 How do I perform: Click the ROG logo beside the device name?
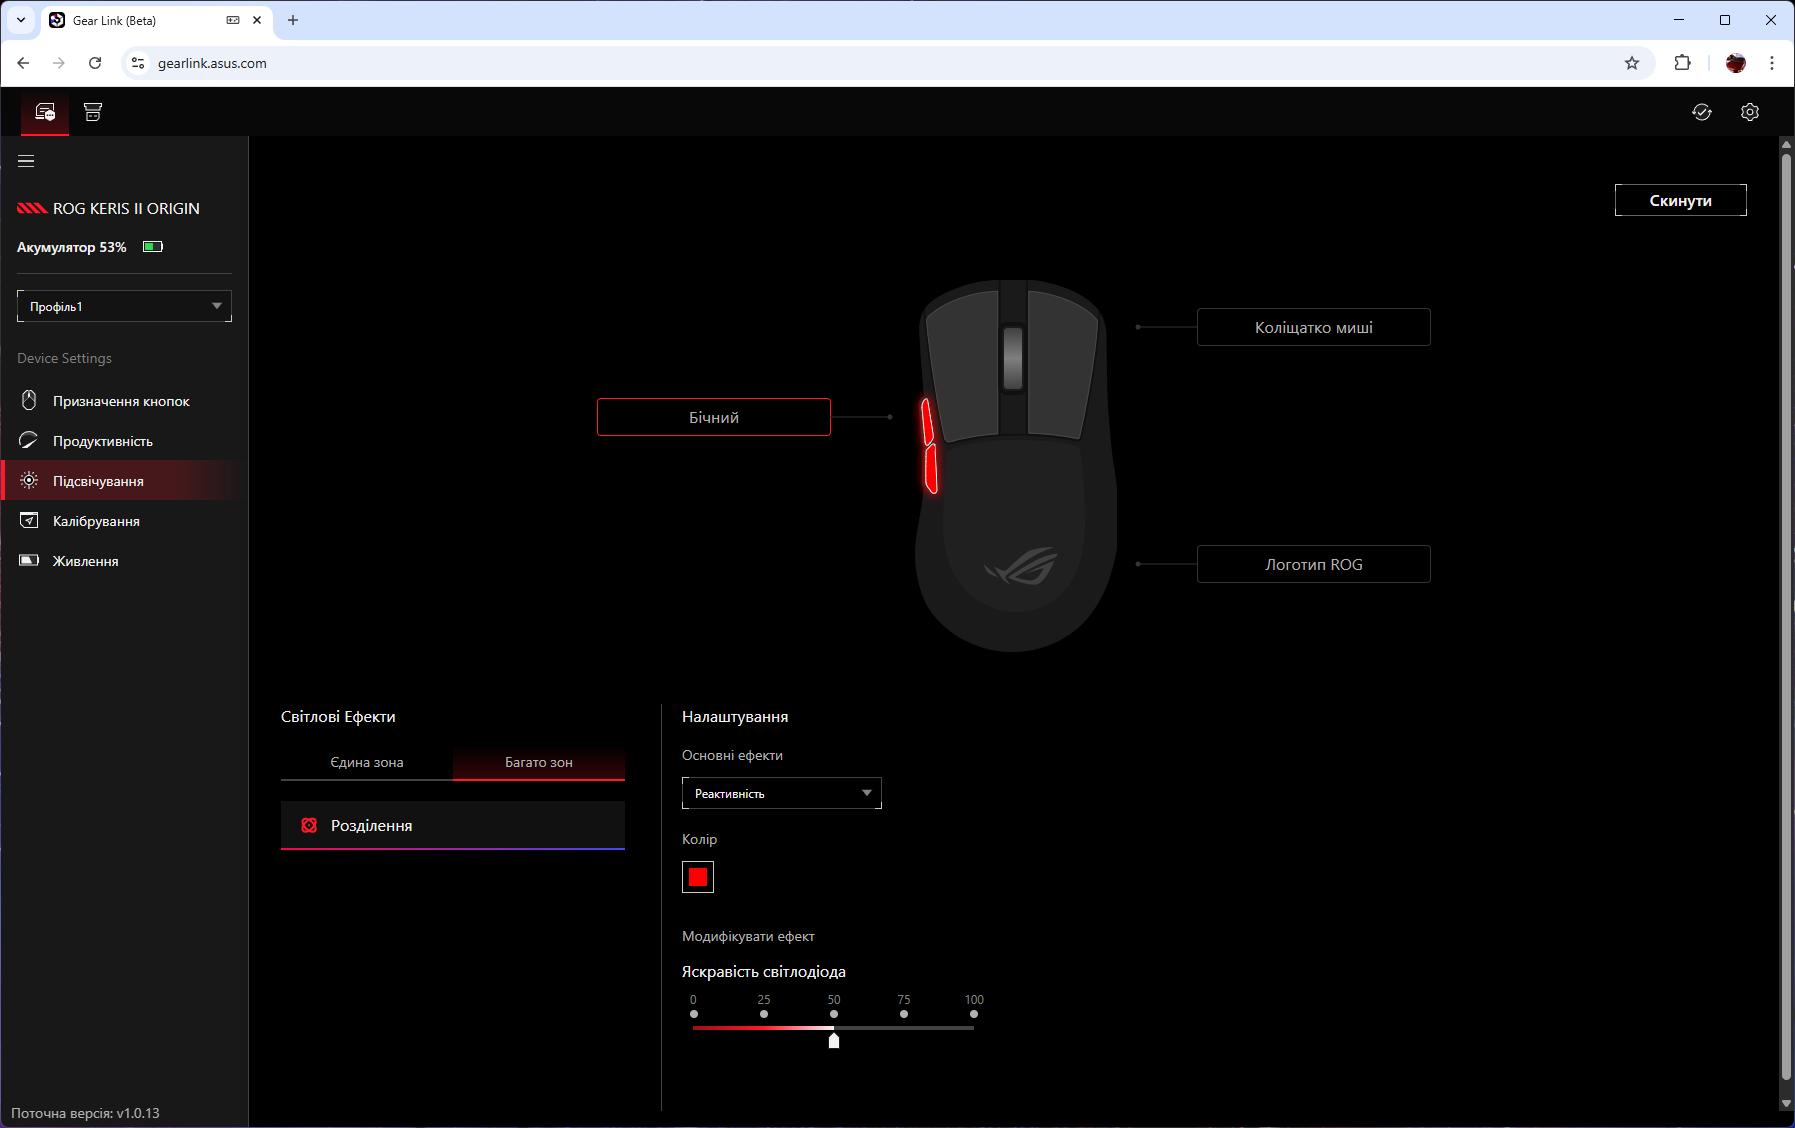tap(32, 209)
